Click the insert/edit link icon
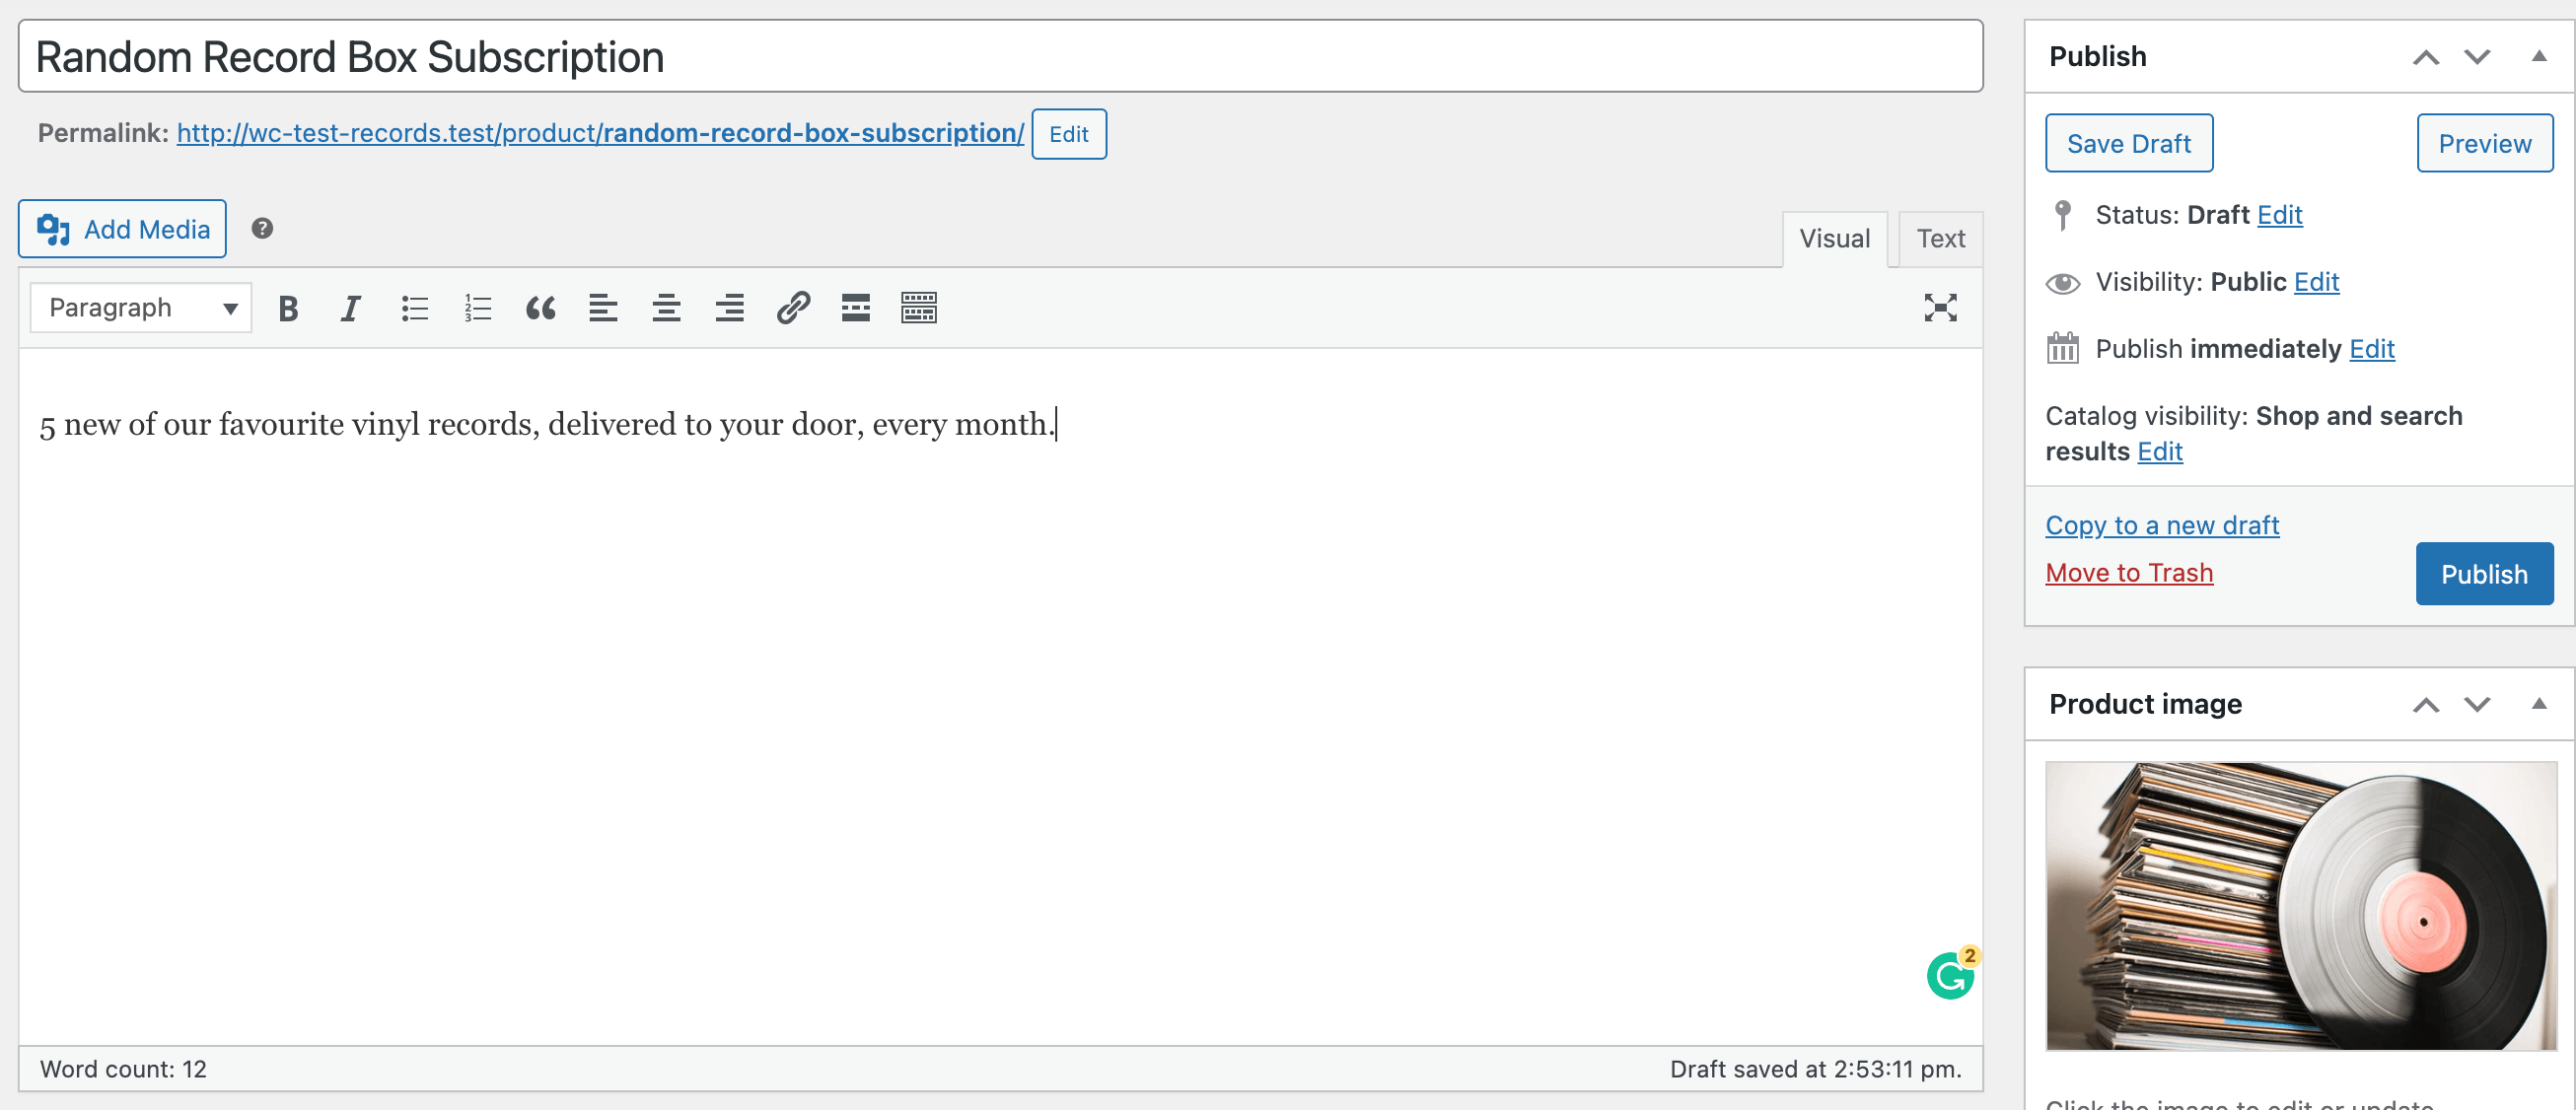Viewport: 2576px width, 1110px height. 792,308
